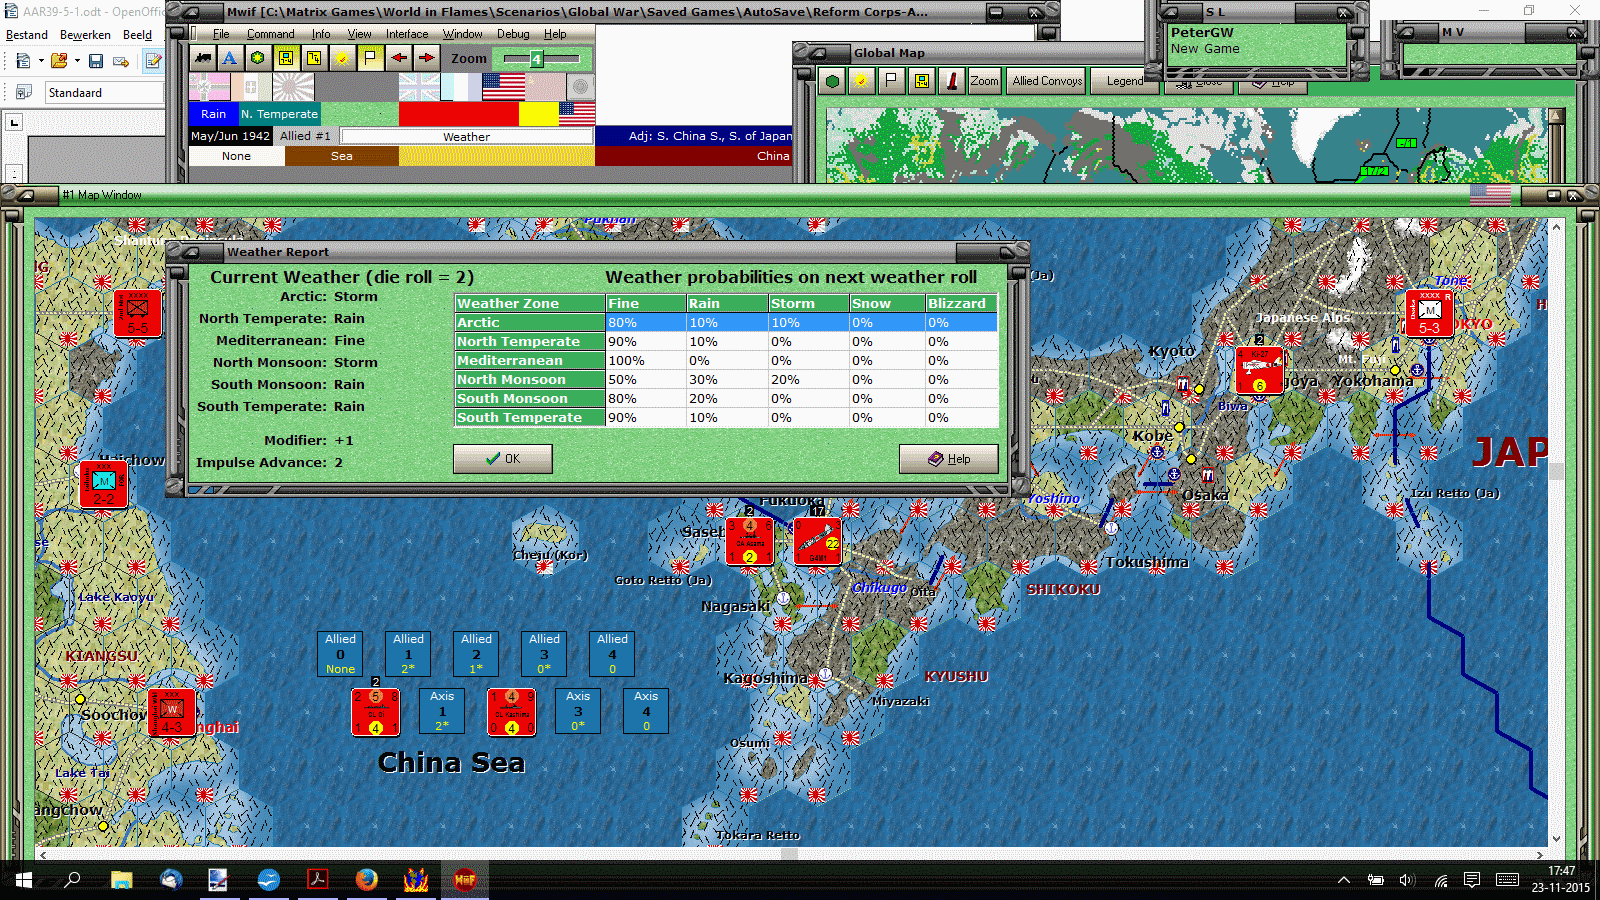Click the brown Sea terrain swatch
This screenshot has width=1600, height=900.
[x=342, y=156]
